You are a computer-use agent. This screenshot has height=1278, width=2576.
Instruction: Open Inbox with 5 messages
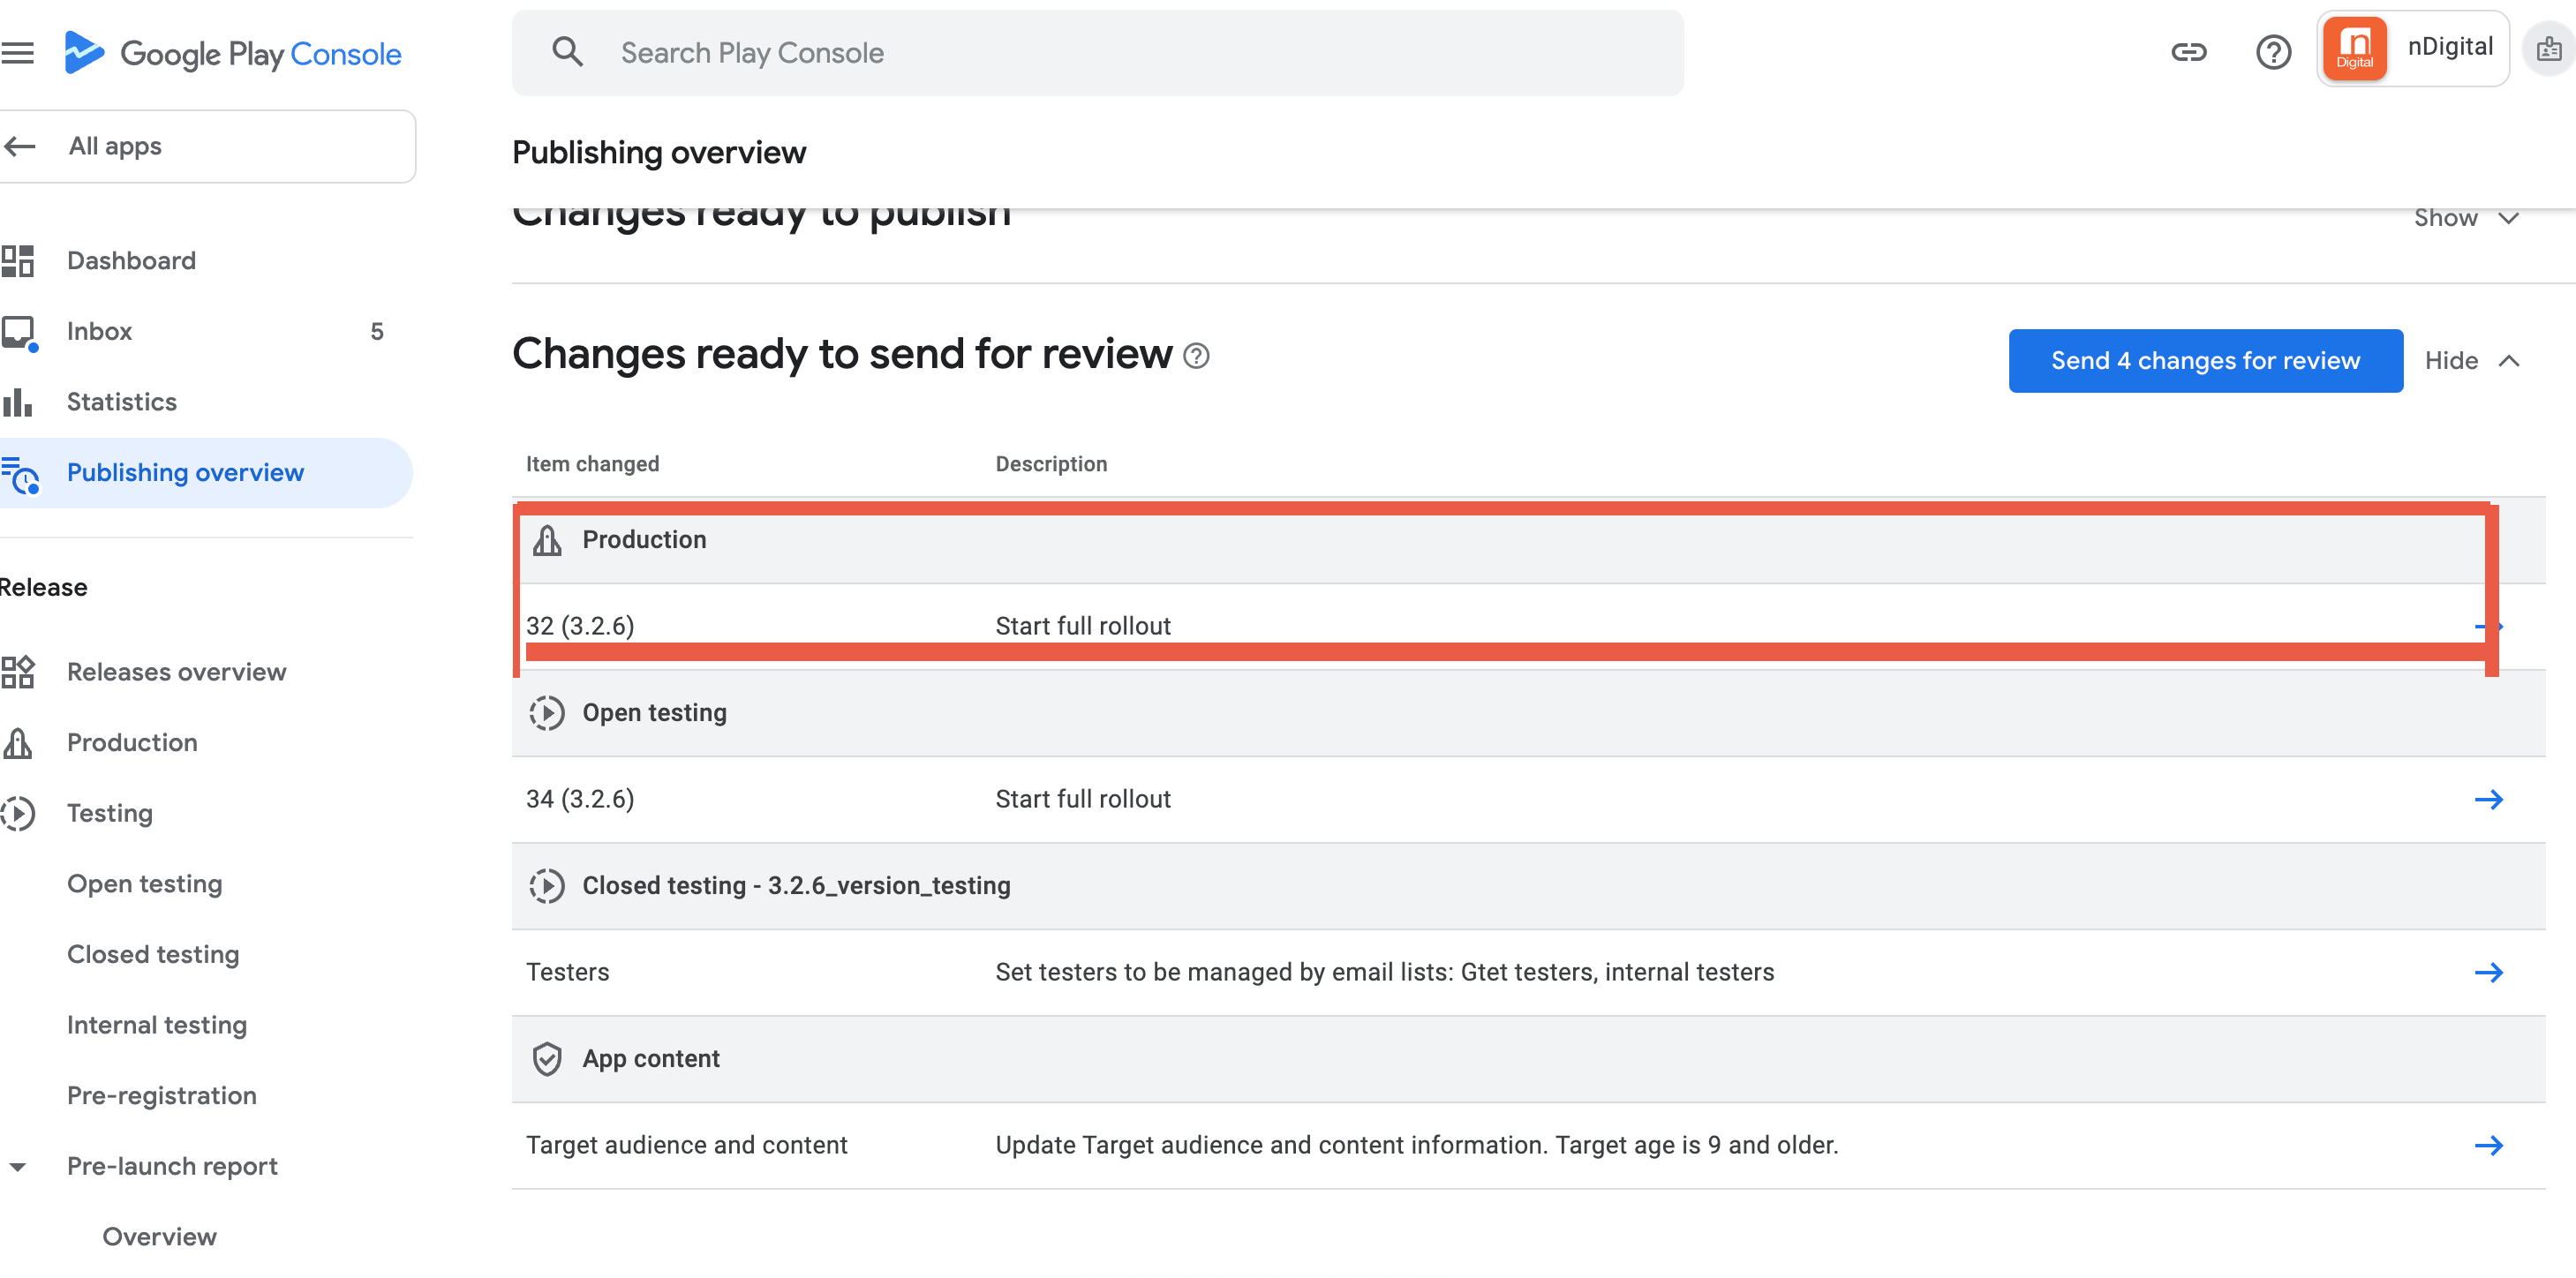click(x=100, y=331)
